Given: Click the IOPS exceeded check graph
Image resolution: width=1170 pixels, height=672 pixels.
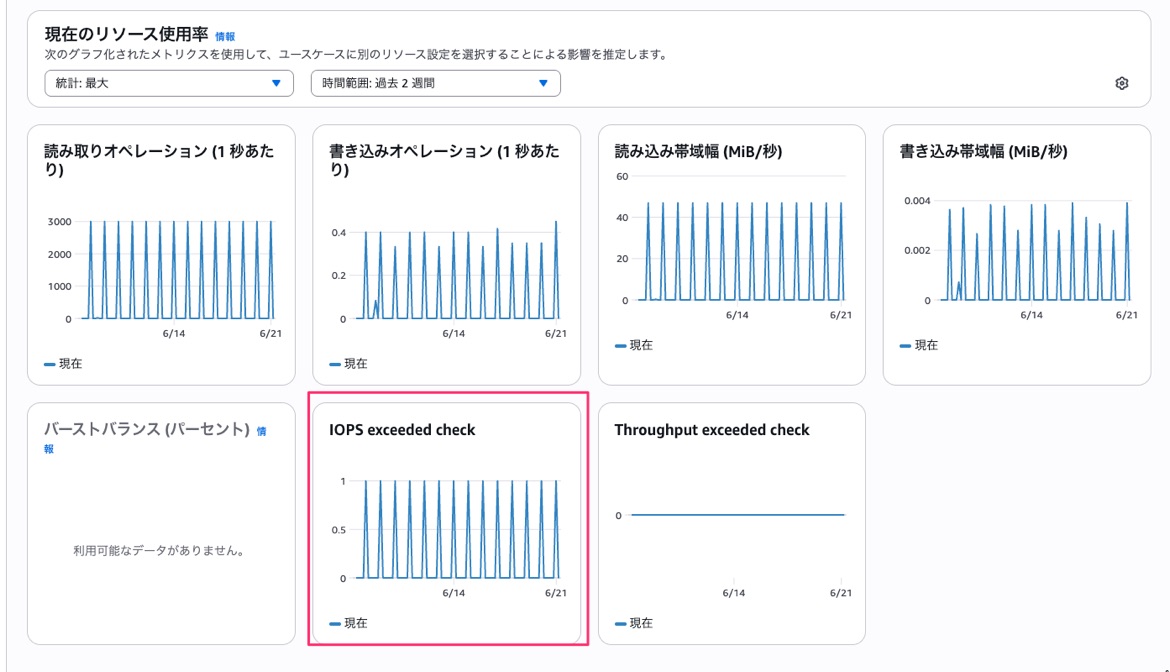Looking at the screenshot, I should click(456, 529).
